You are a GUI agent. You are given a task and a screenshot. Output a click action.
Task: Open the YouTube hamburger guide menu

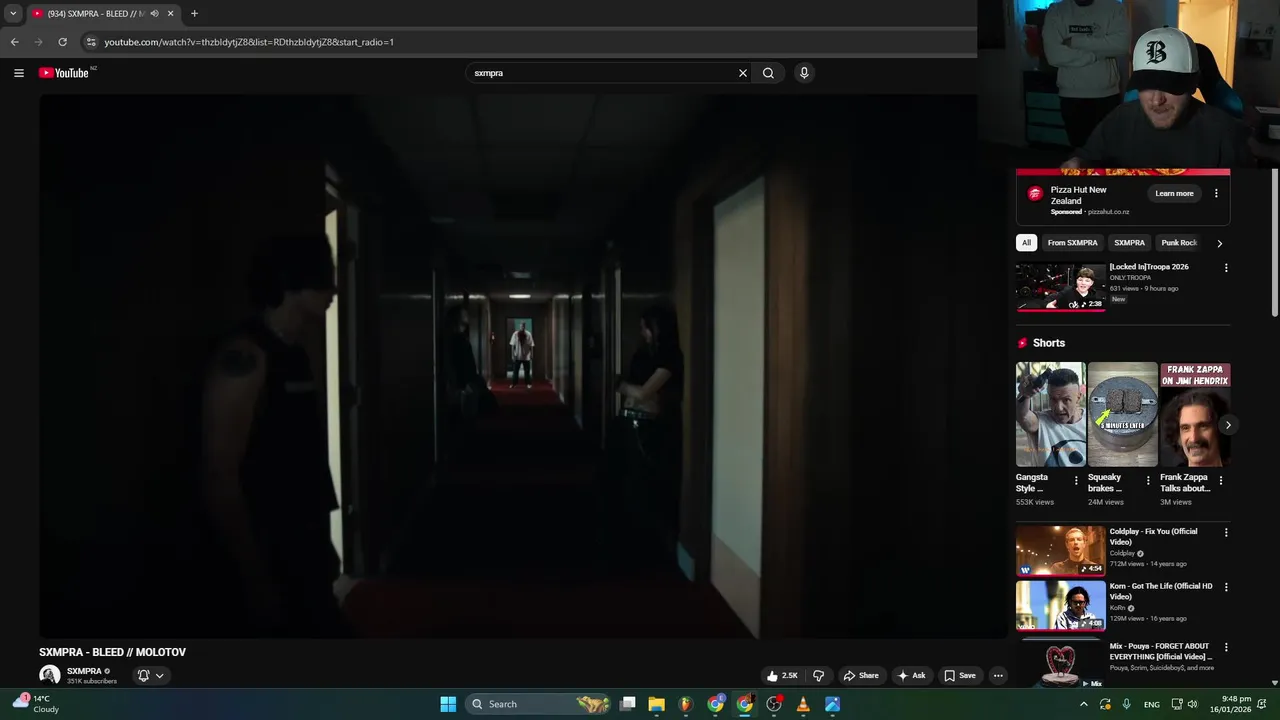click(x=18, y=73)
